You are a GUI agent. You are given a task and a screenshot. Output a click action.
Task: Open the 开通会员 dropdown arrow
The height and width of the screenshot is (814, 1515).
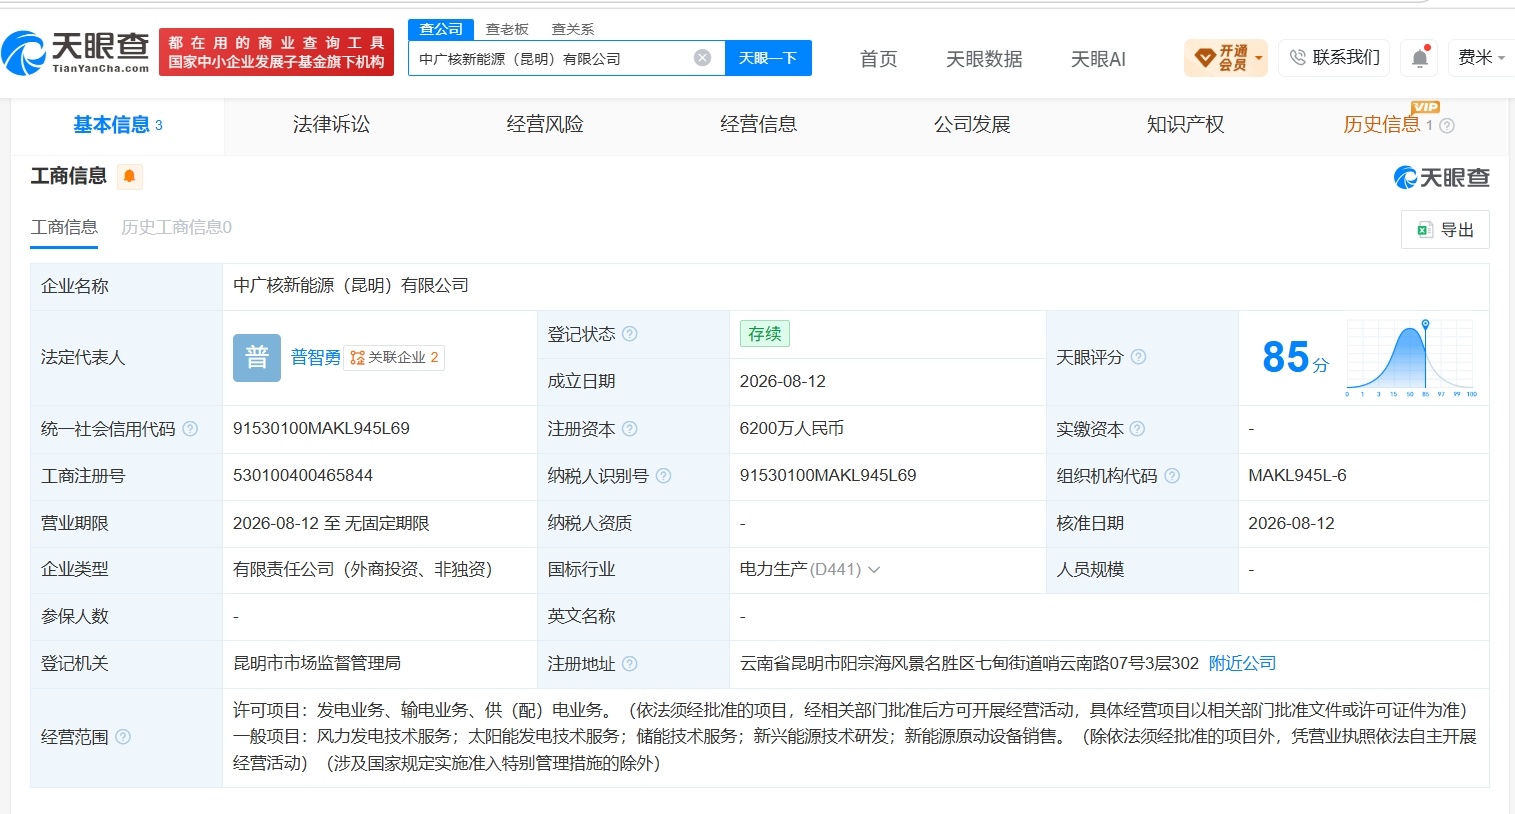(1259, 58)
